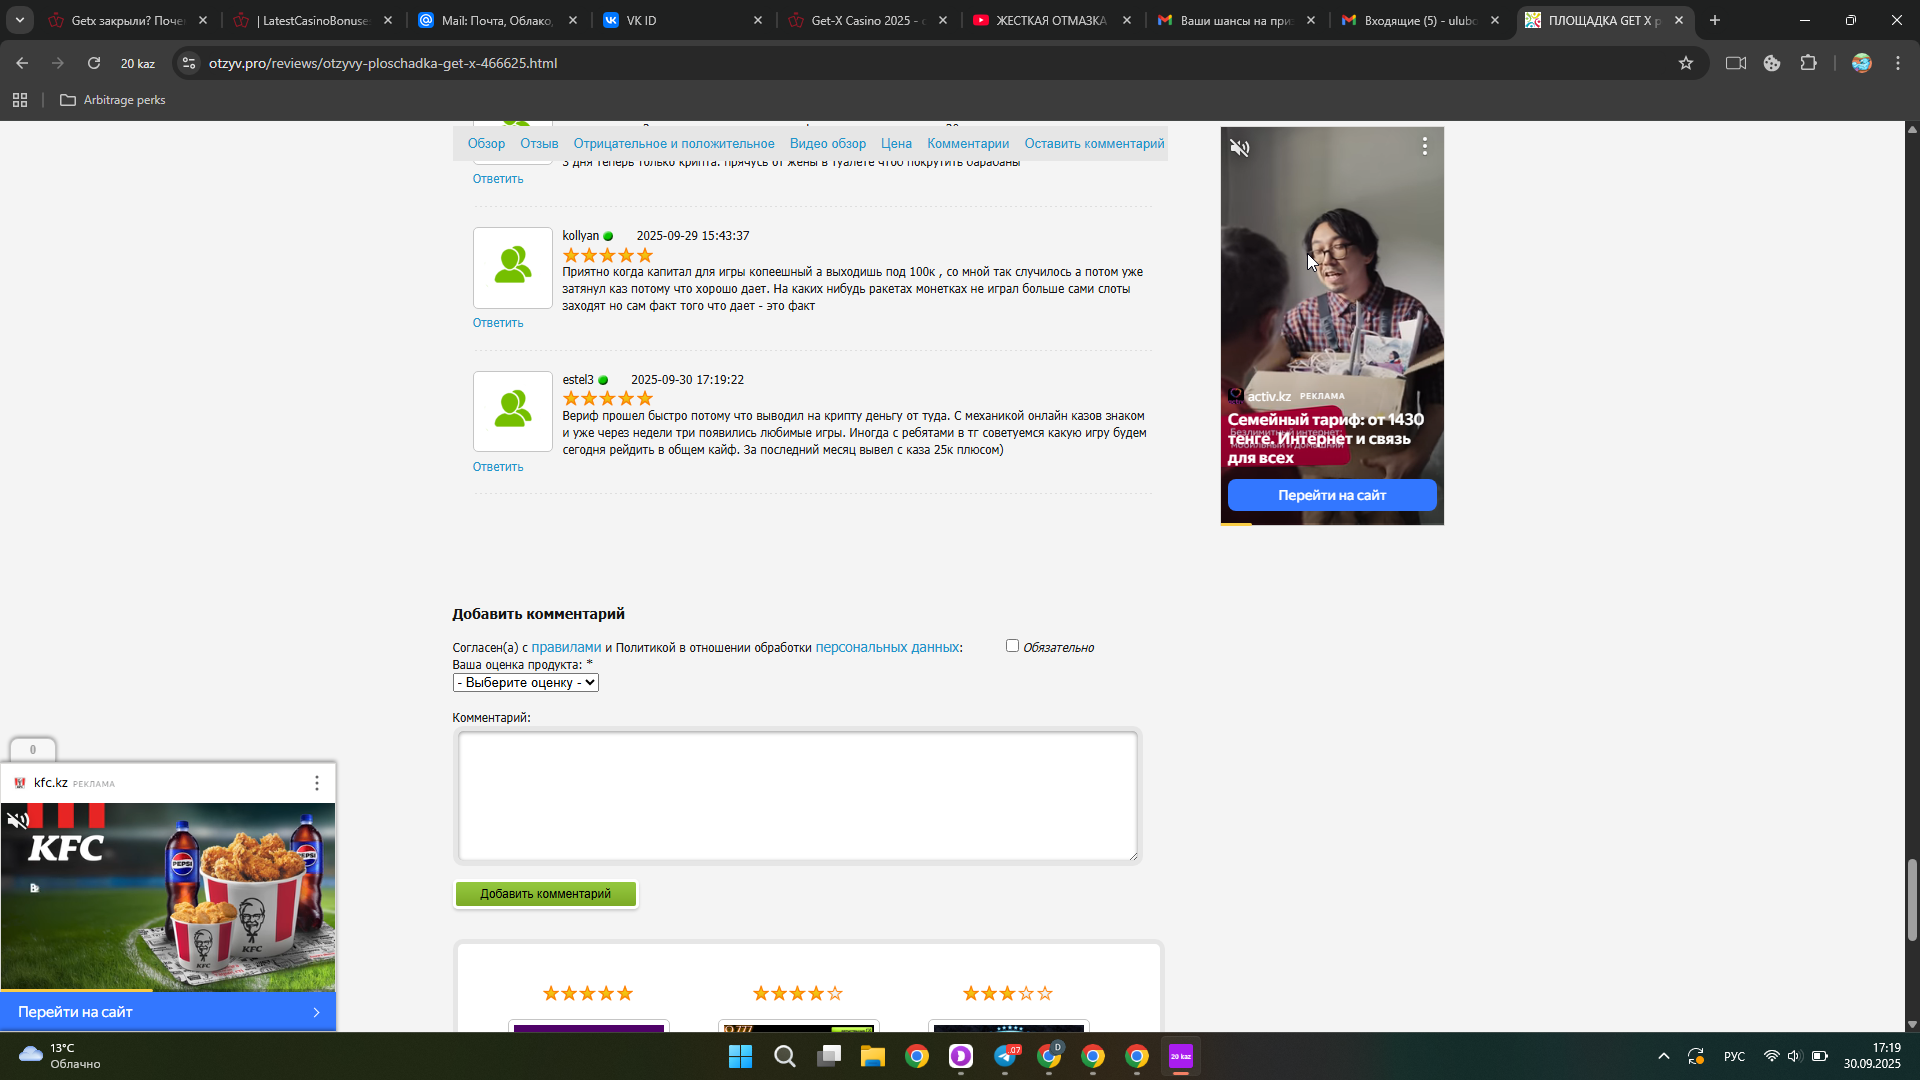Submit with Добавить комментарий button
The height and width of the screenshot is (1080, 1920).
point(545,894)
